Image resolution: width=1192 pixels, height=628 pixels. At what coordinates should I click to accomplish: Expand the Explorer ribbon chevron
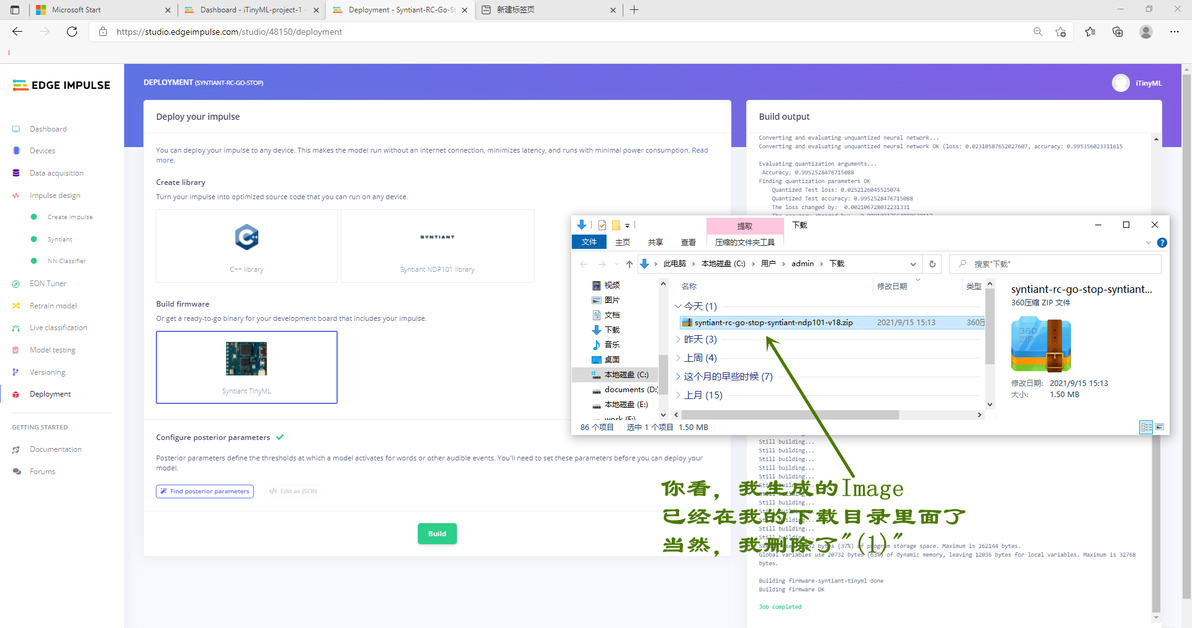coord(1148,243)
